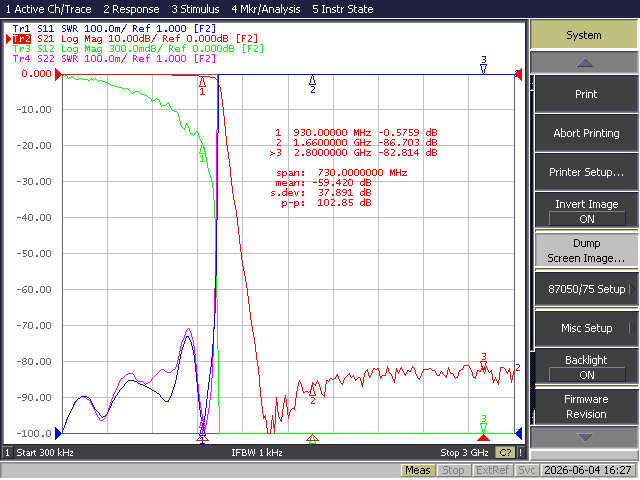Click Firmware Revision softkey
640x480 pixels.
coord(586,407)
